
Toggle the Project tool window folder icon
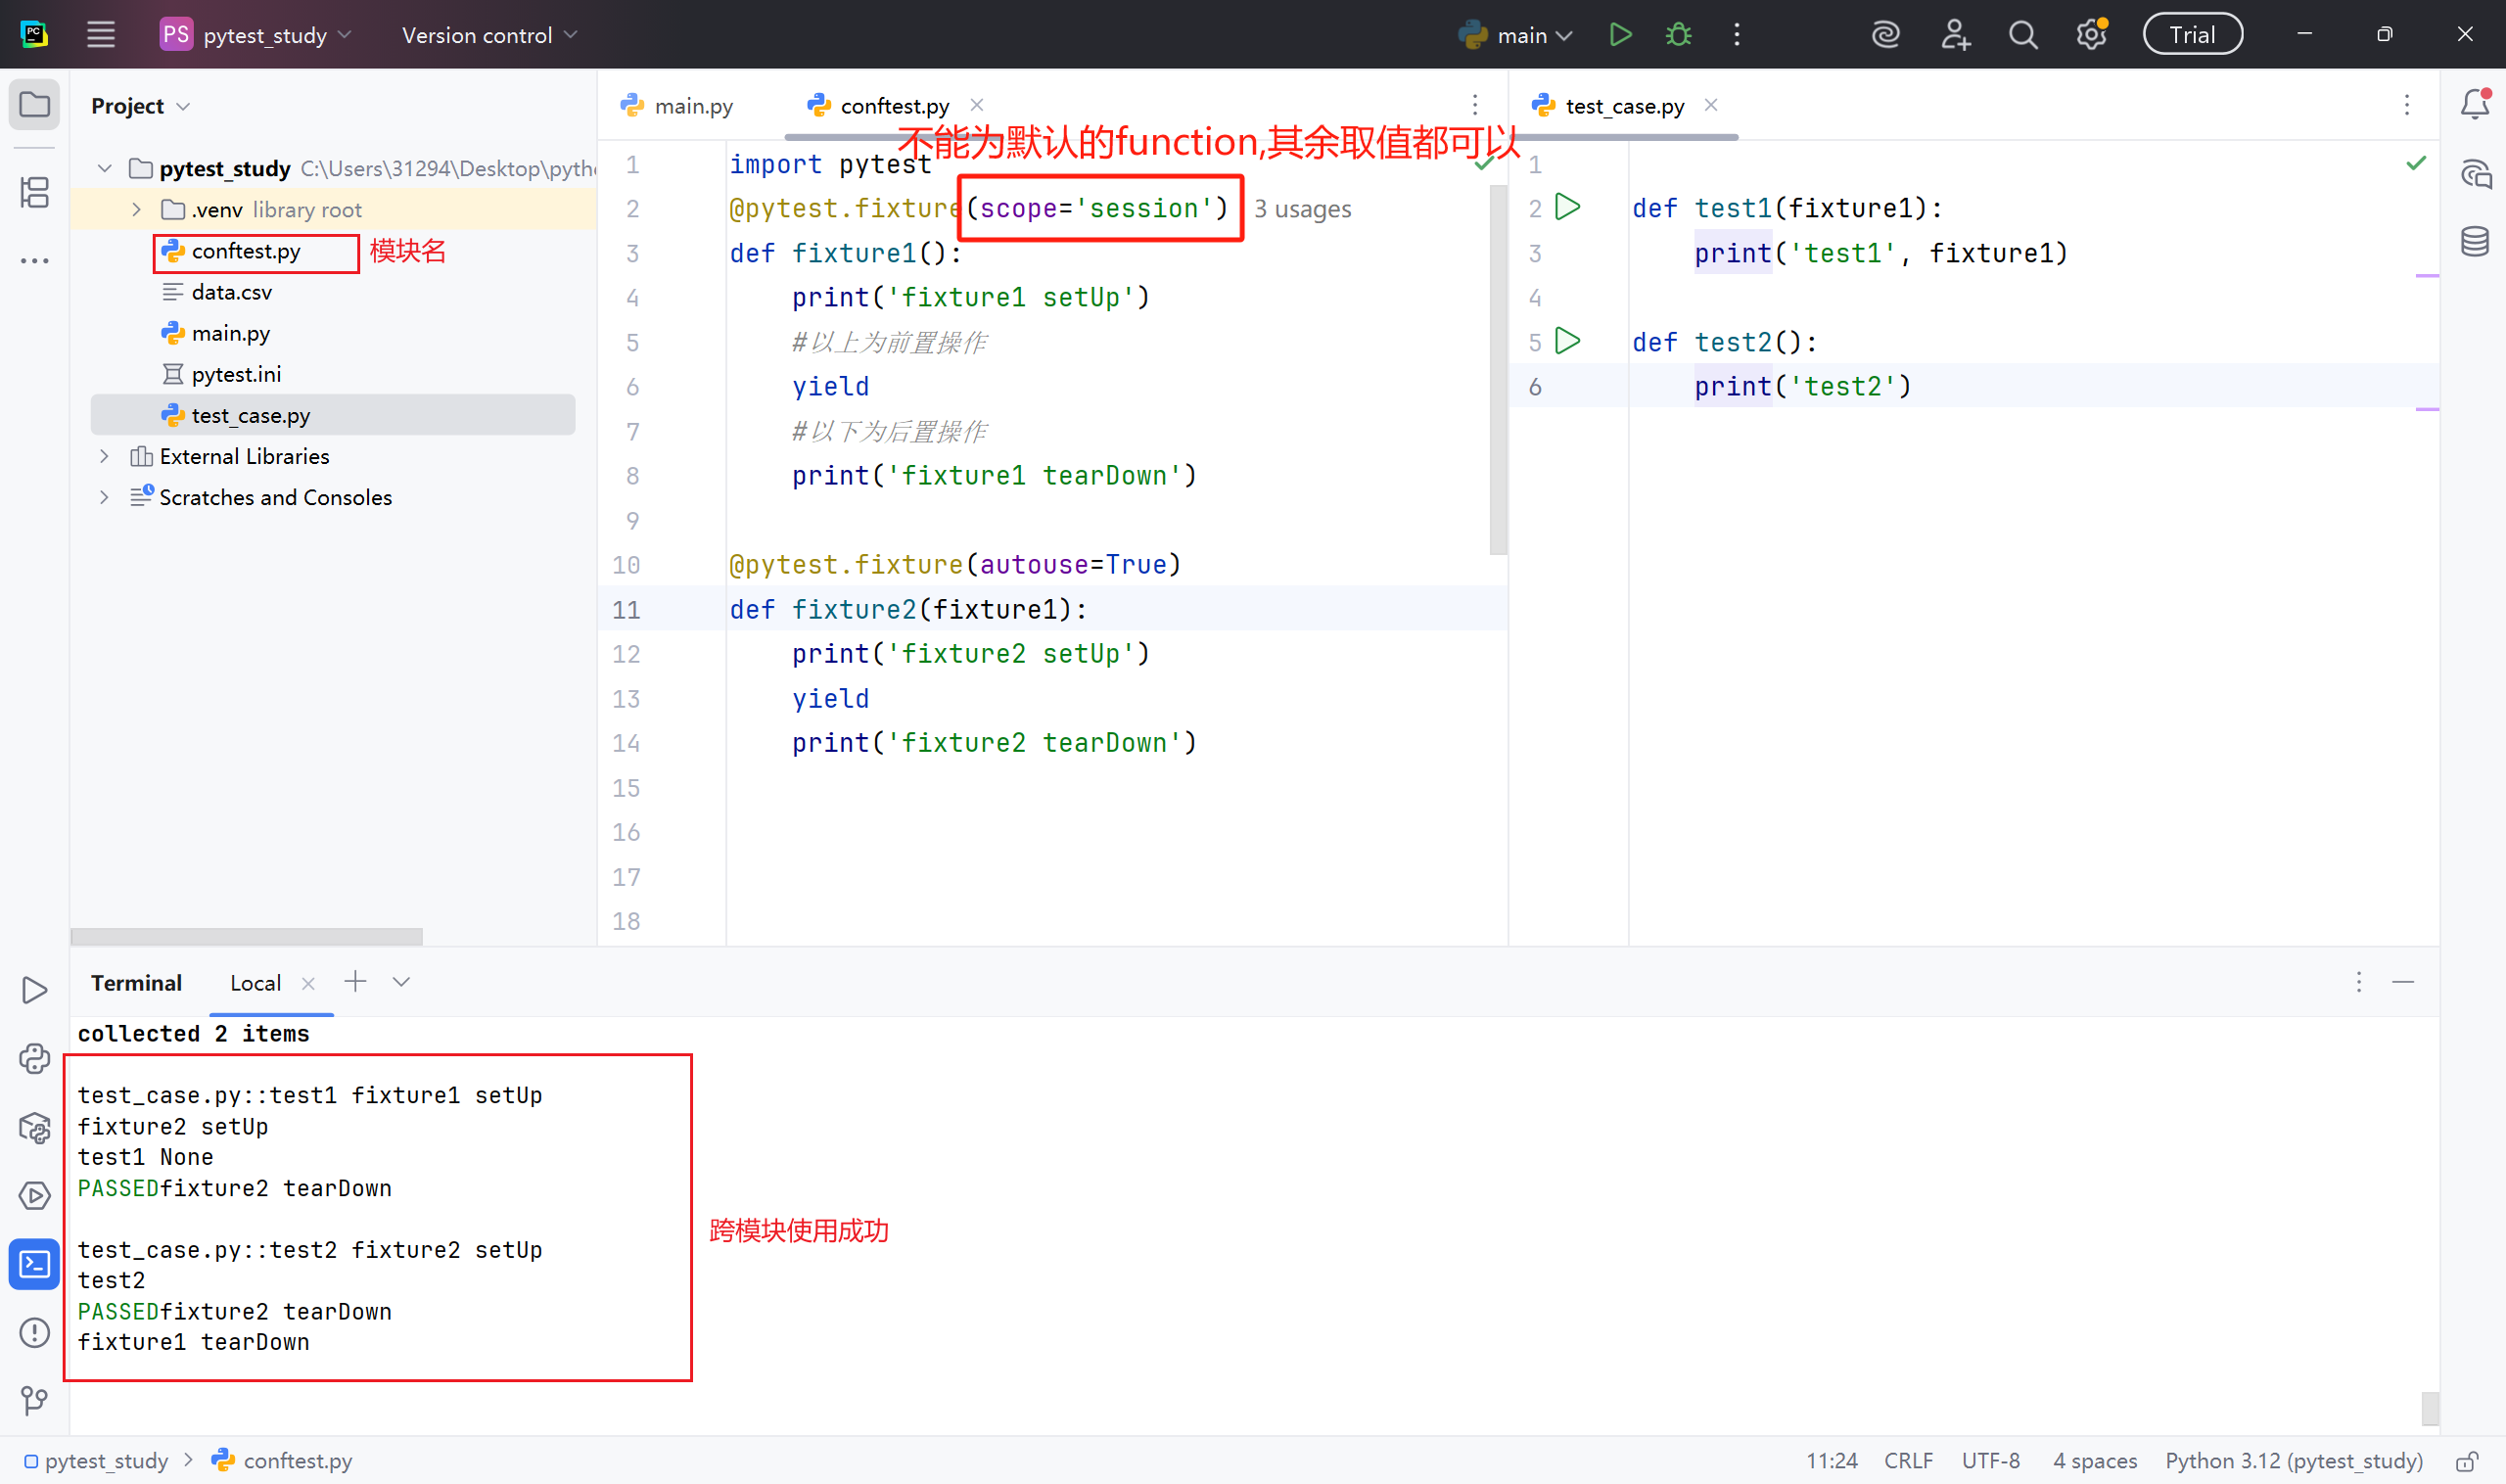pos(35,104)
